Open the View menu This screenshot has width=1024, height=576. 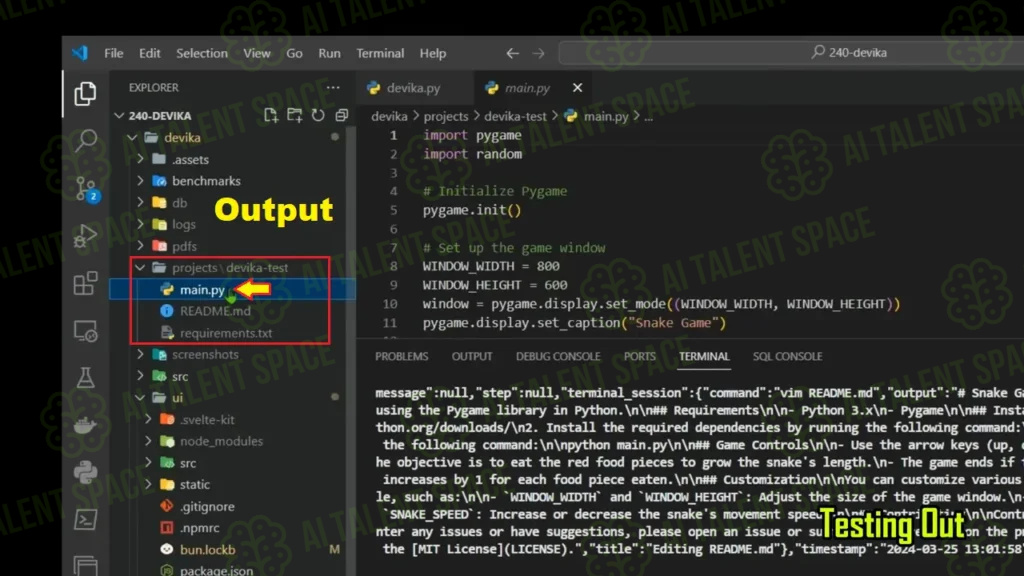click(257, 53)
